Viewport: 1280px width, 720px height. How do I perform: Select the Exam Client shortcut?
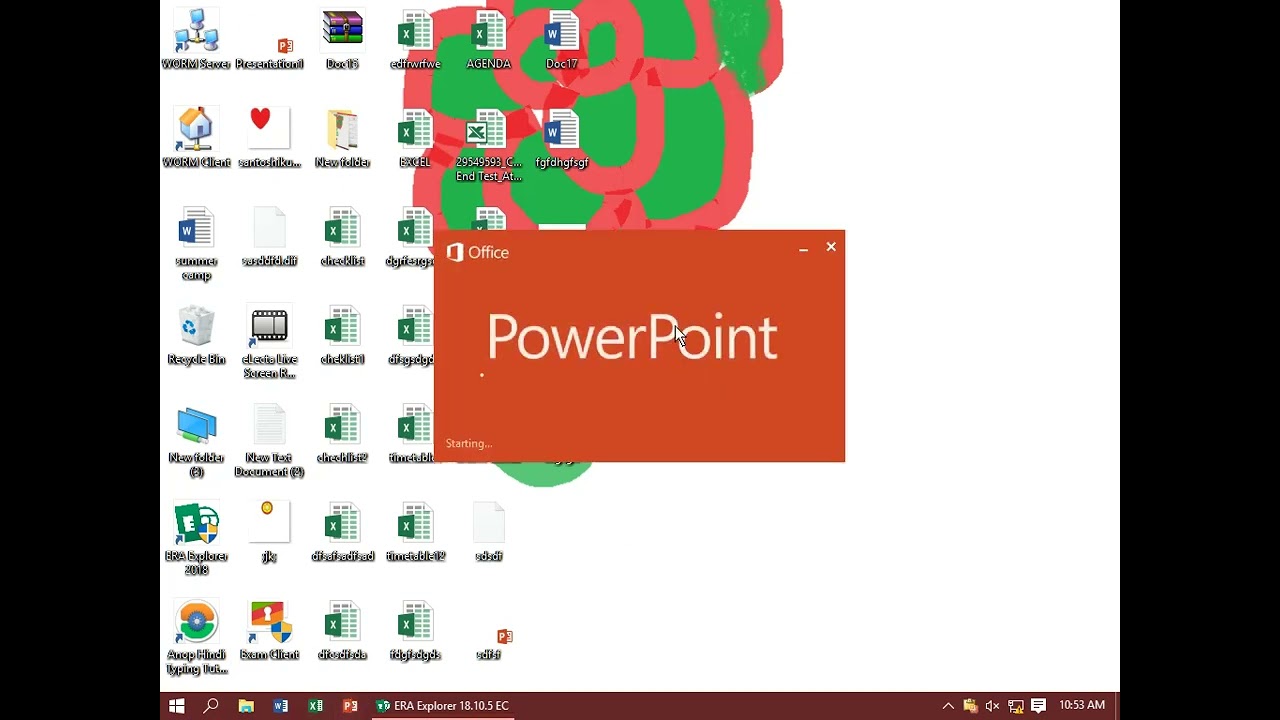click(269, 631)
